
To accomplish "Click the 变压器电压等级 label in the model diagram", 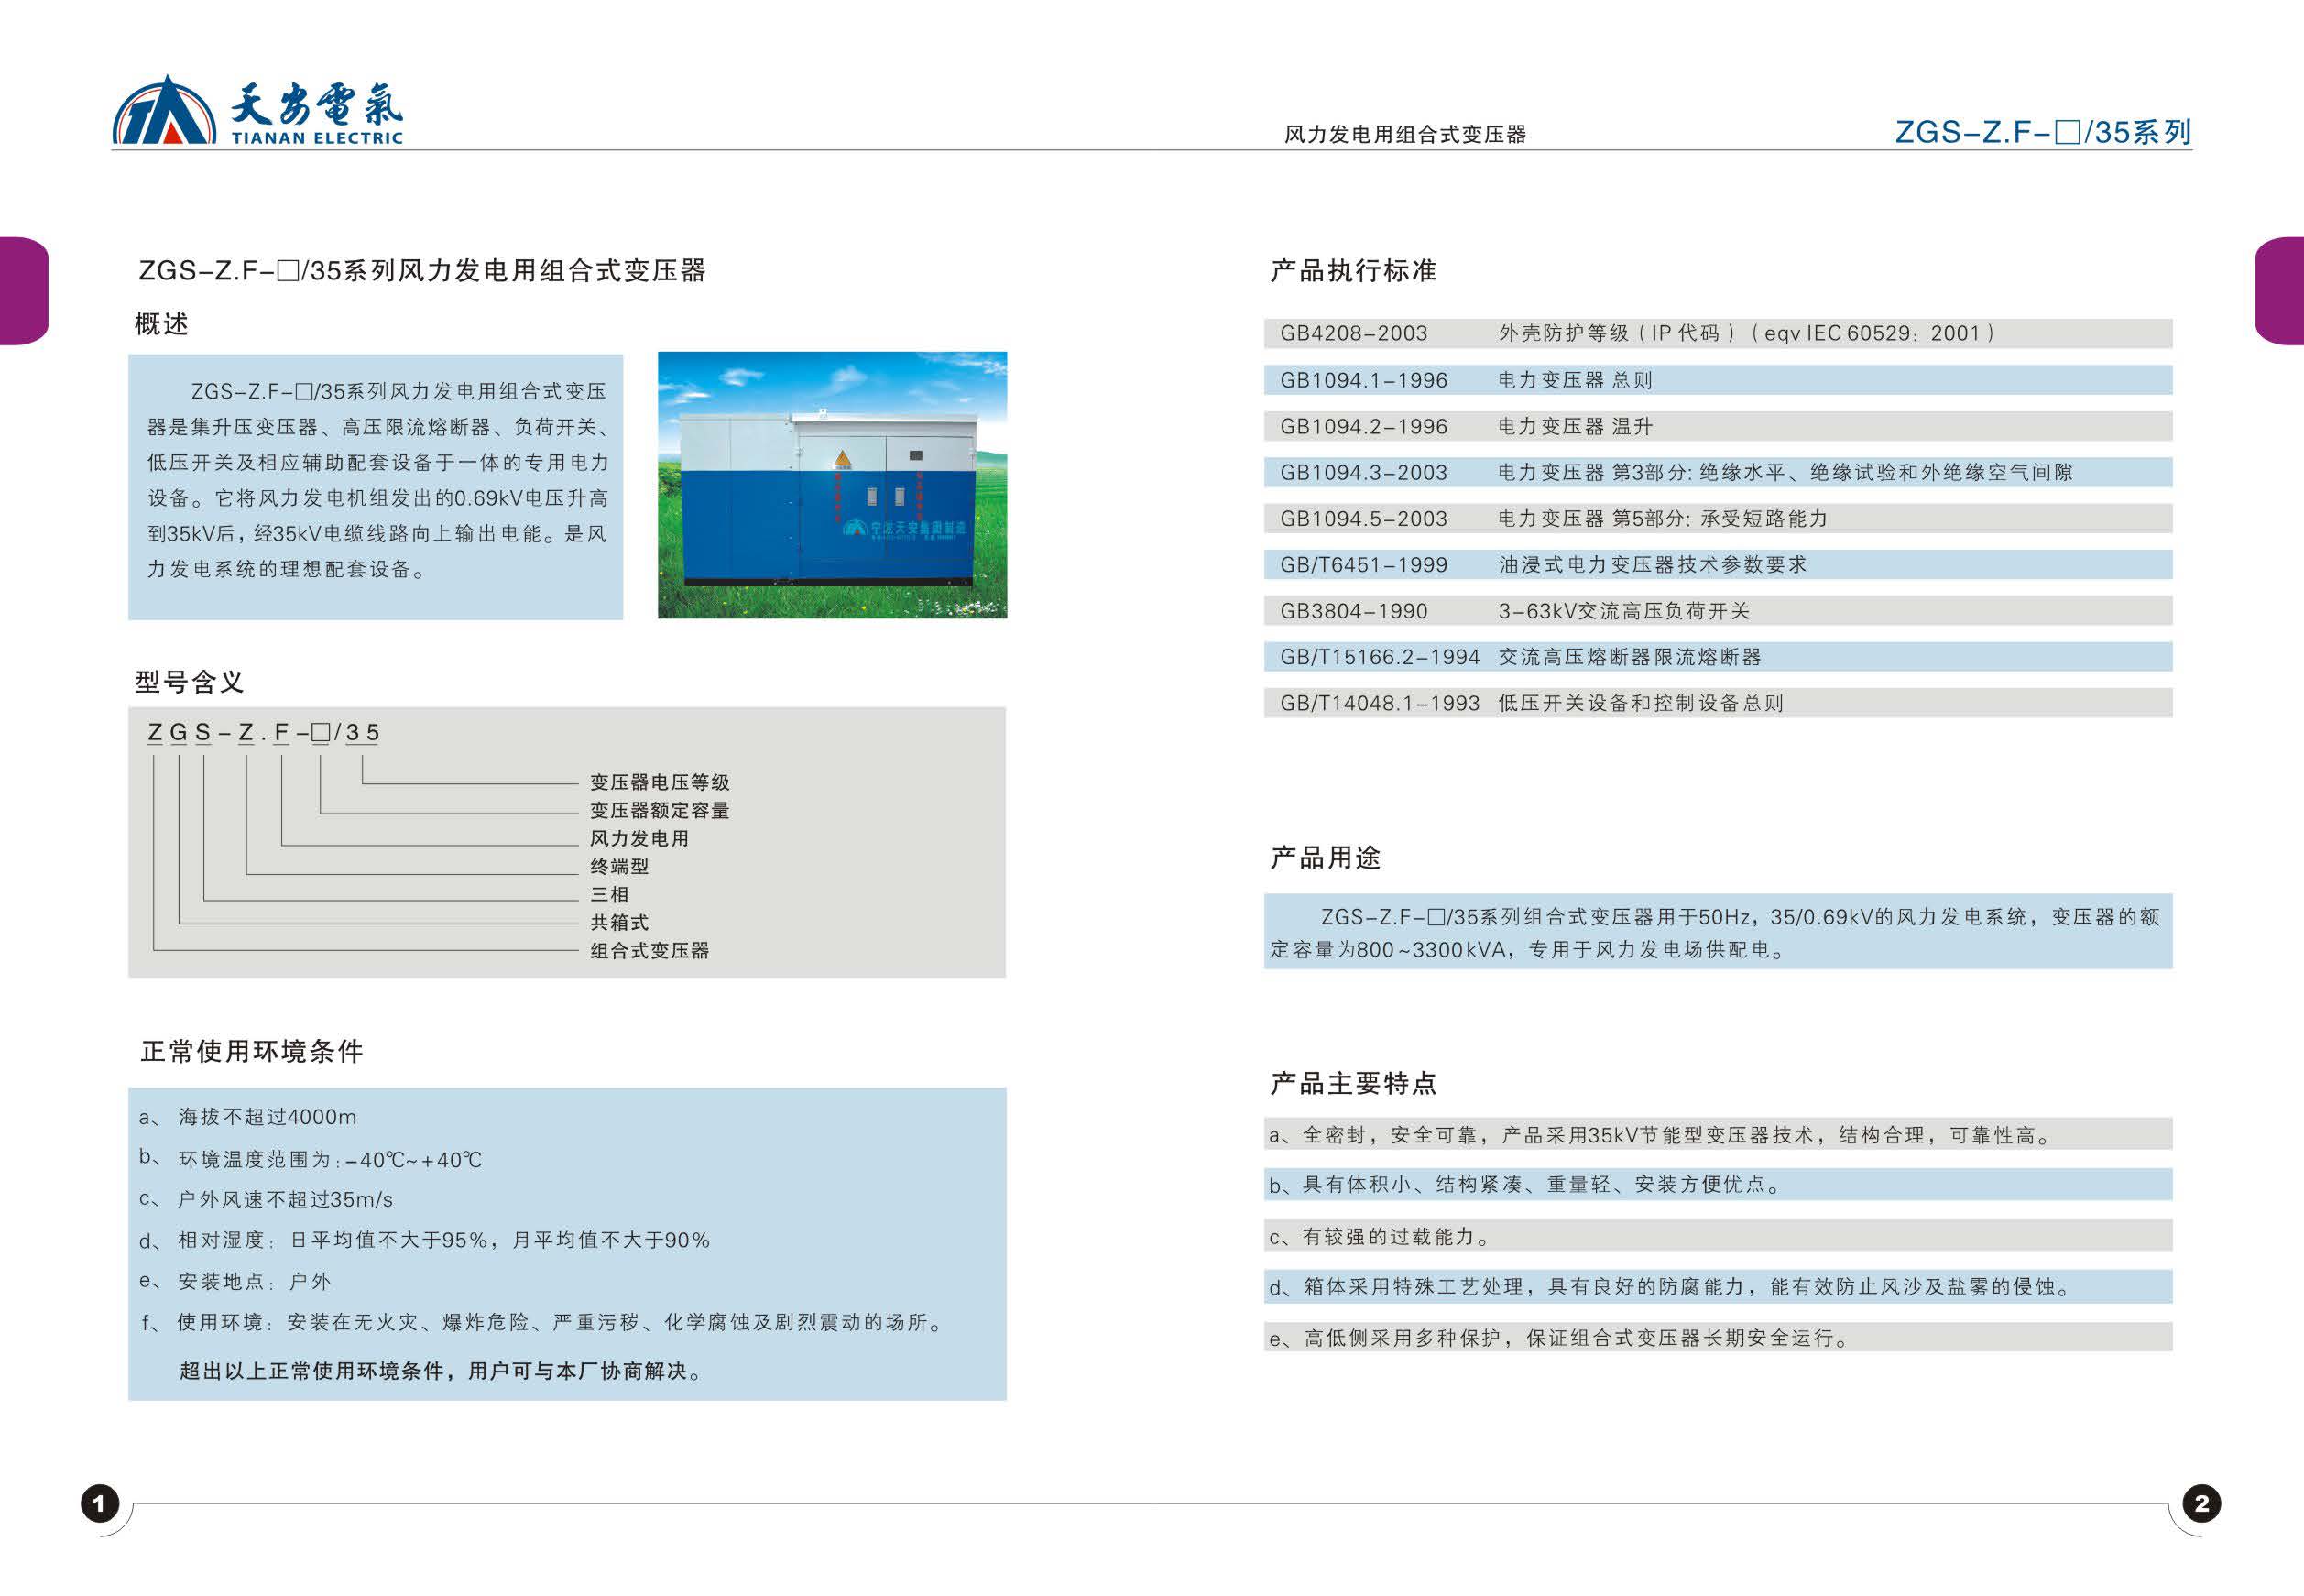I will (659, 782).
